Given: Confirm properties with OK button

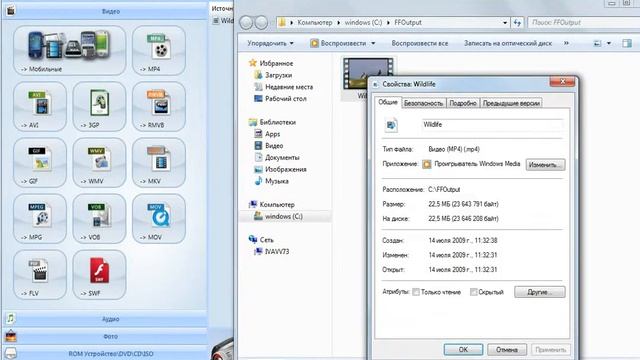Looking at the screenshot, I should click(x=463, y=350).
